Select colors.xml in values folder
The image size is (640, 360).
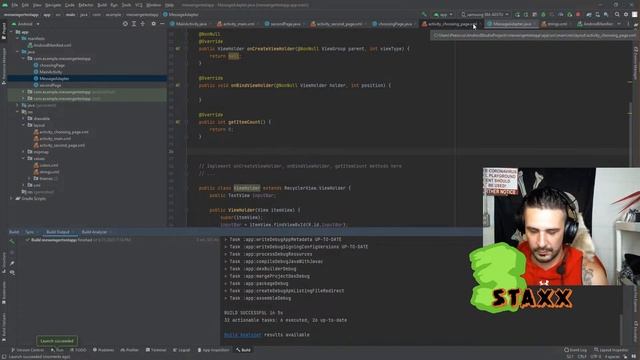pyautogui.click(x=46, y=165)
